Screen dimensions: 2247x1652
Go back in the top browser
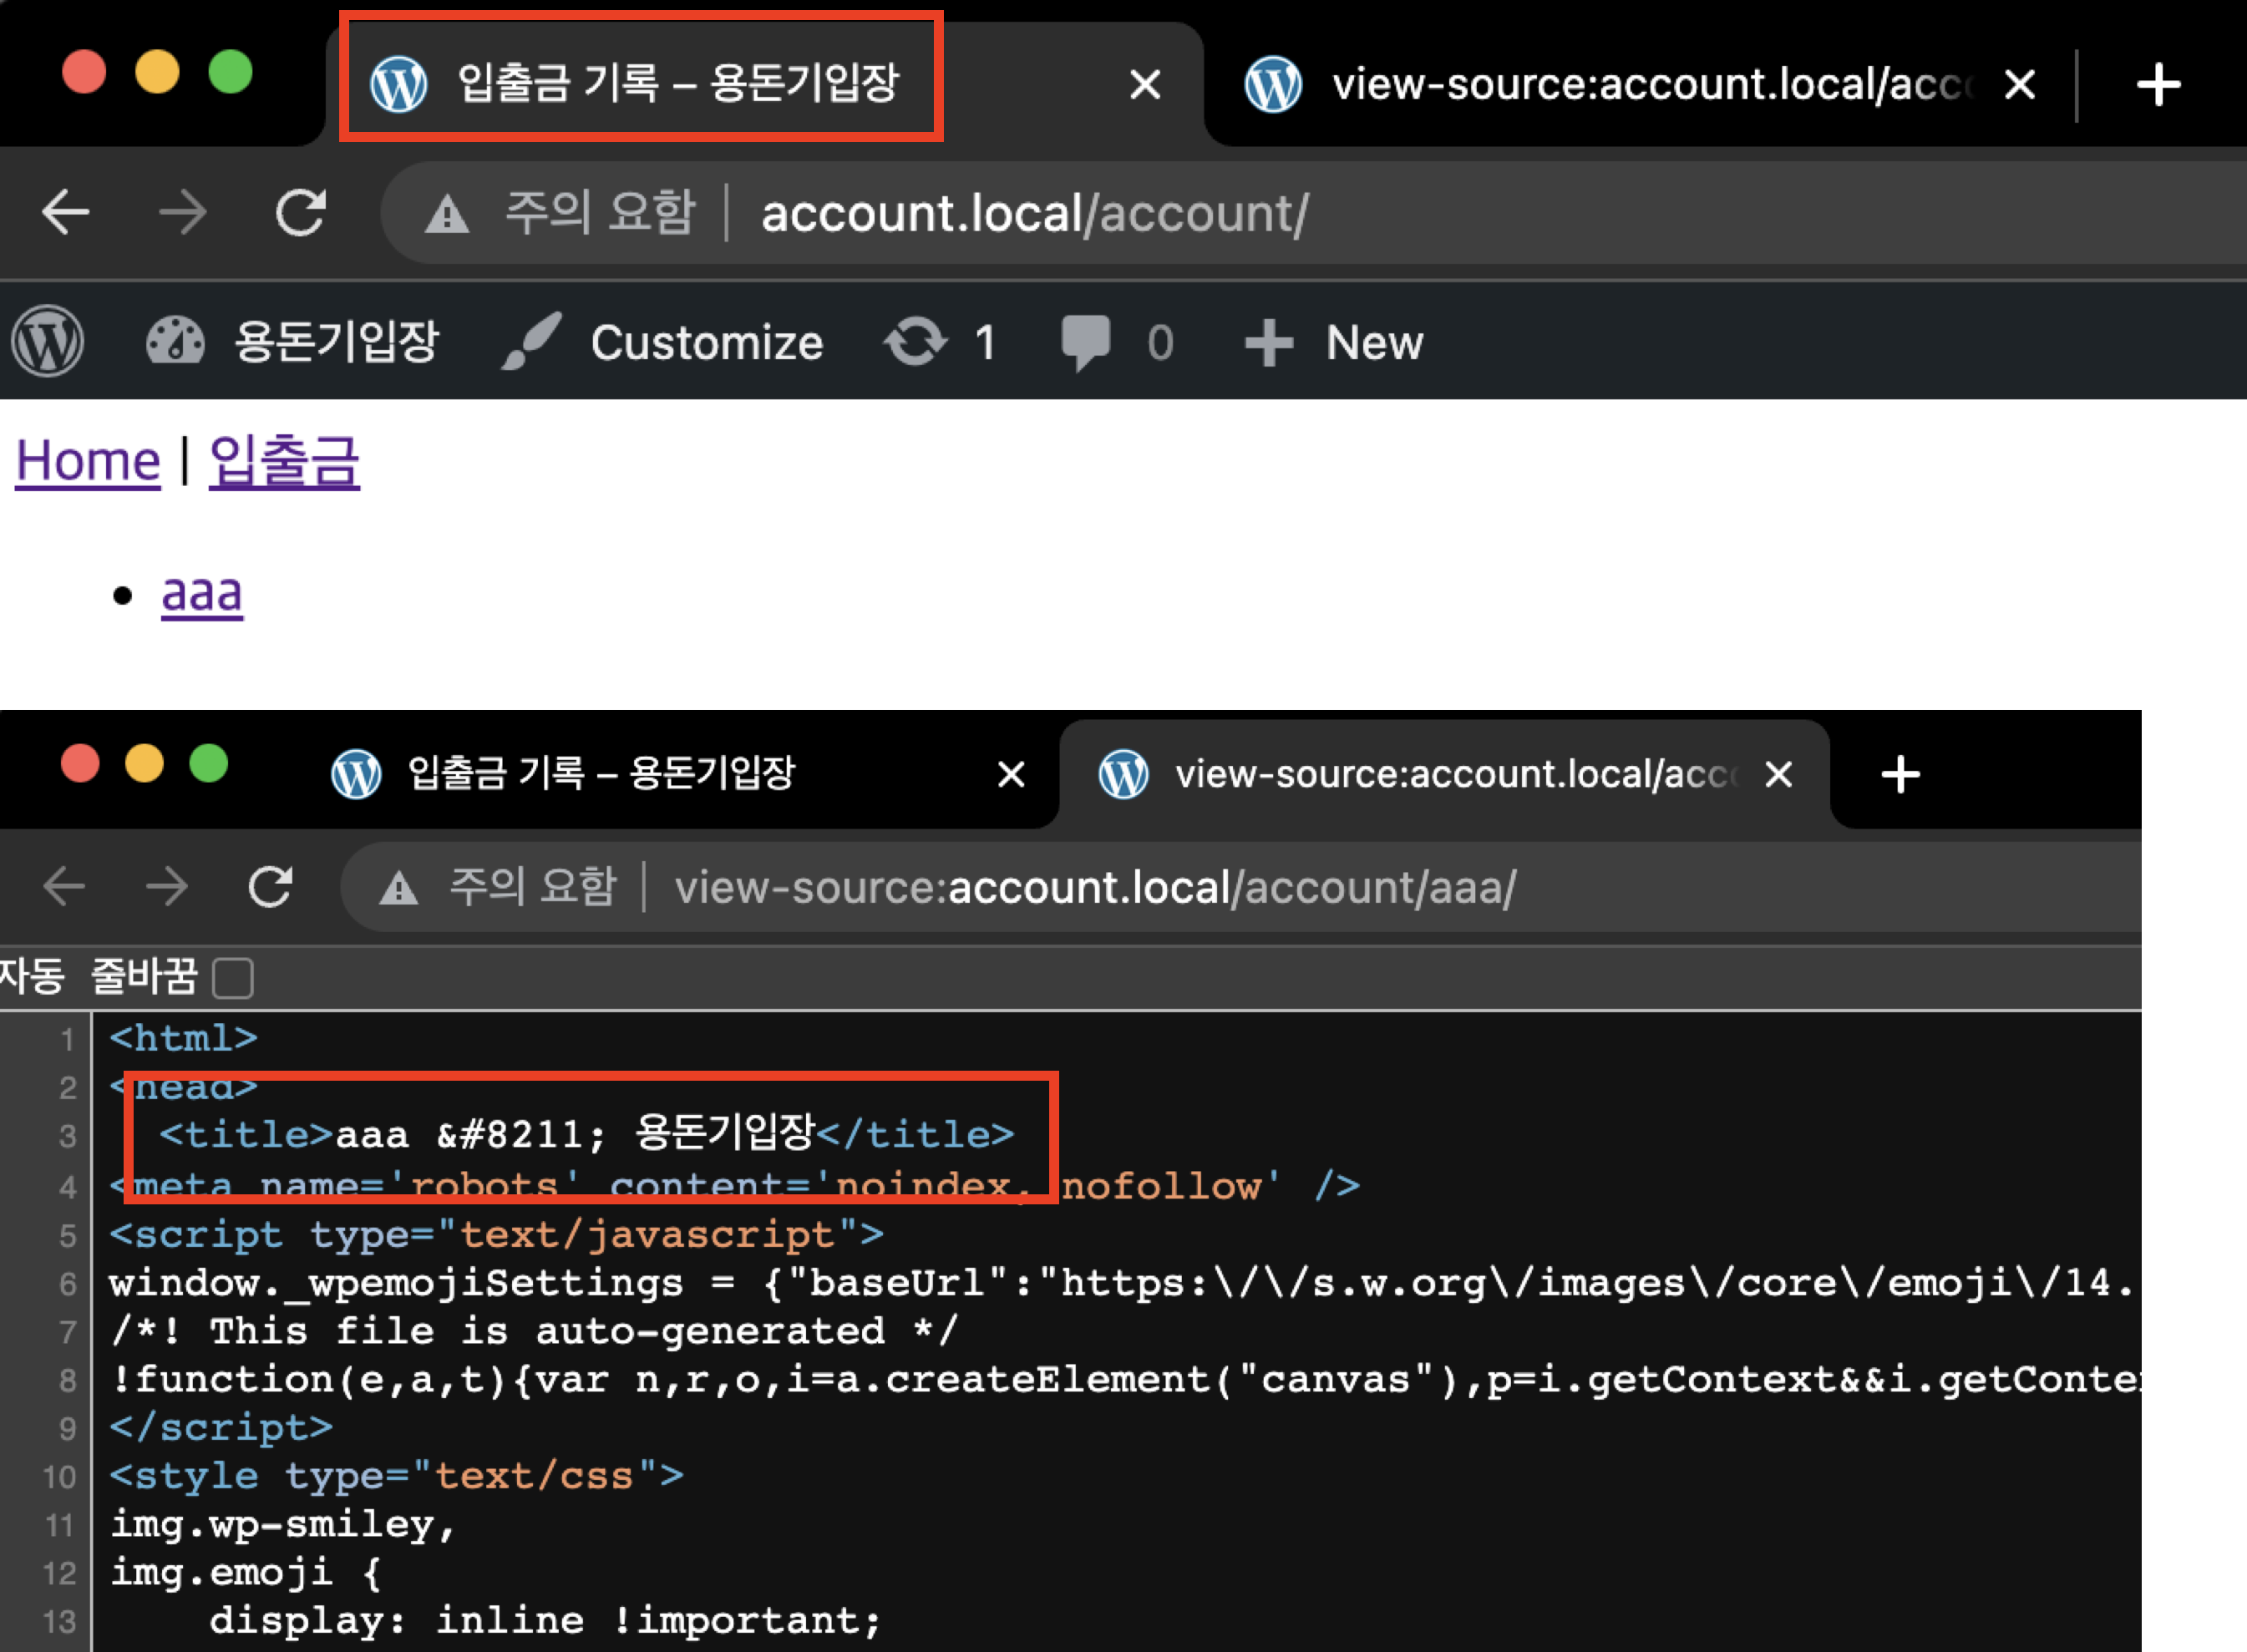point(66,213)
